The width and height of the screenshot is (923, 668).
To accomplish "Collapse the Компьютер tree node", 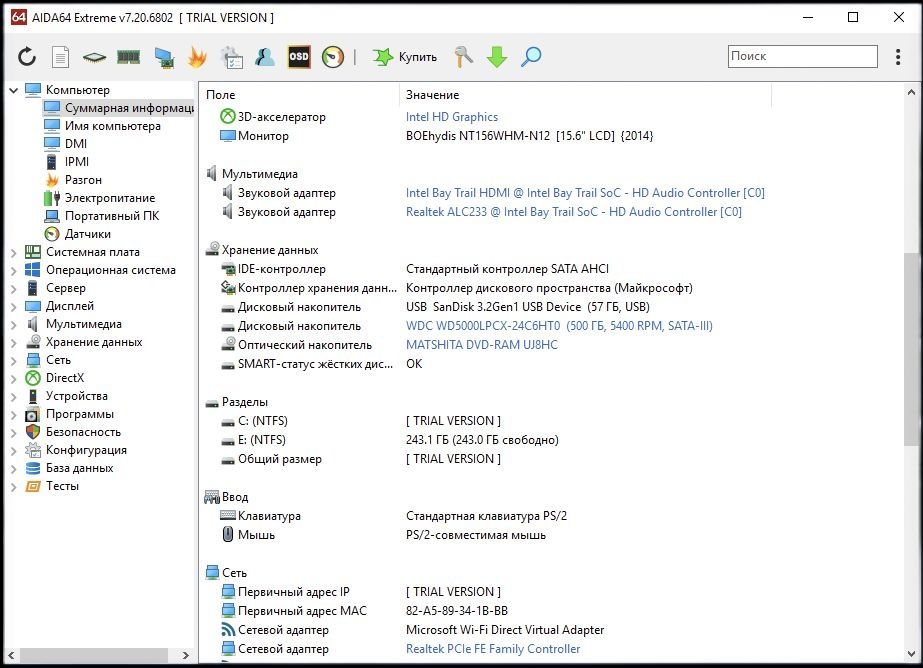I will pos(14,90).
